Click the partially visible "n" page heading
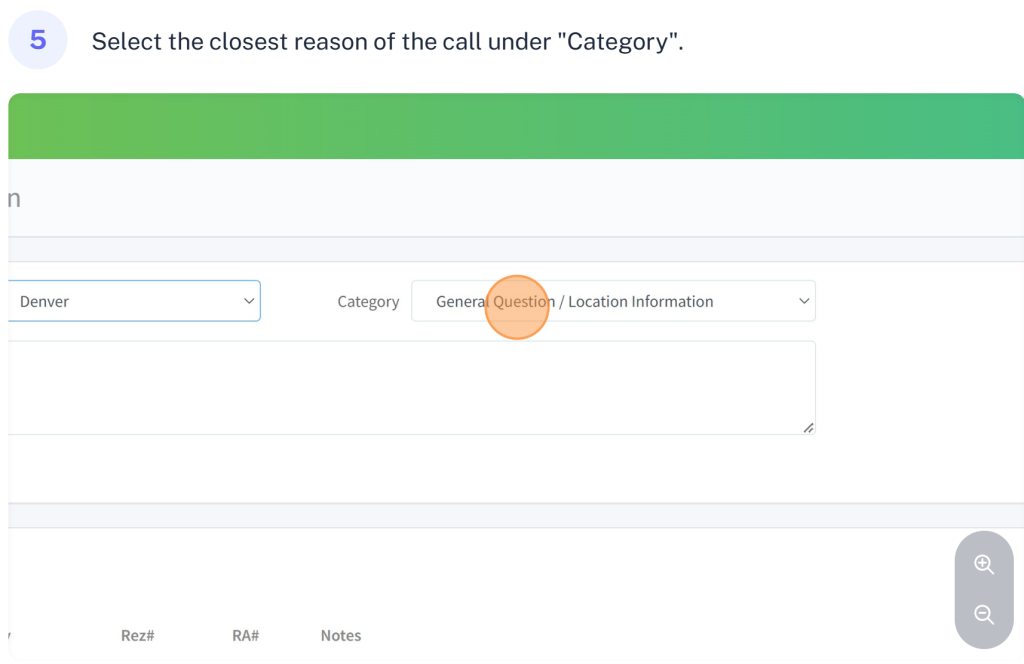The width and height of the screenshot is (1024, 664). [15, 198]
